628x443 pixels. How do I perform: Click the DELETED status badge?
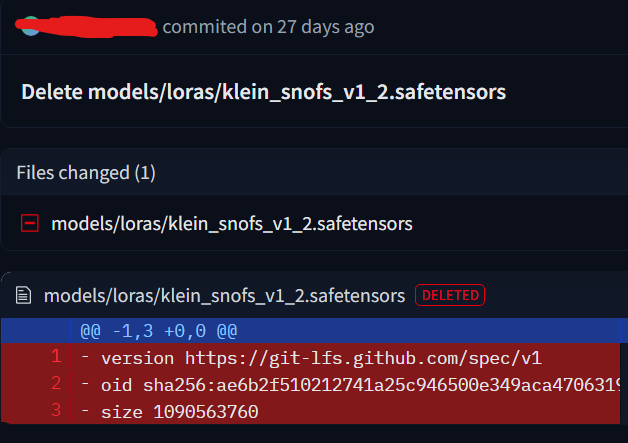coord(450,295)
